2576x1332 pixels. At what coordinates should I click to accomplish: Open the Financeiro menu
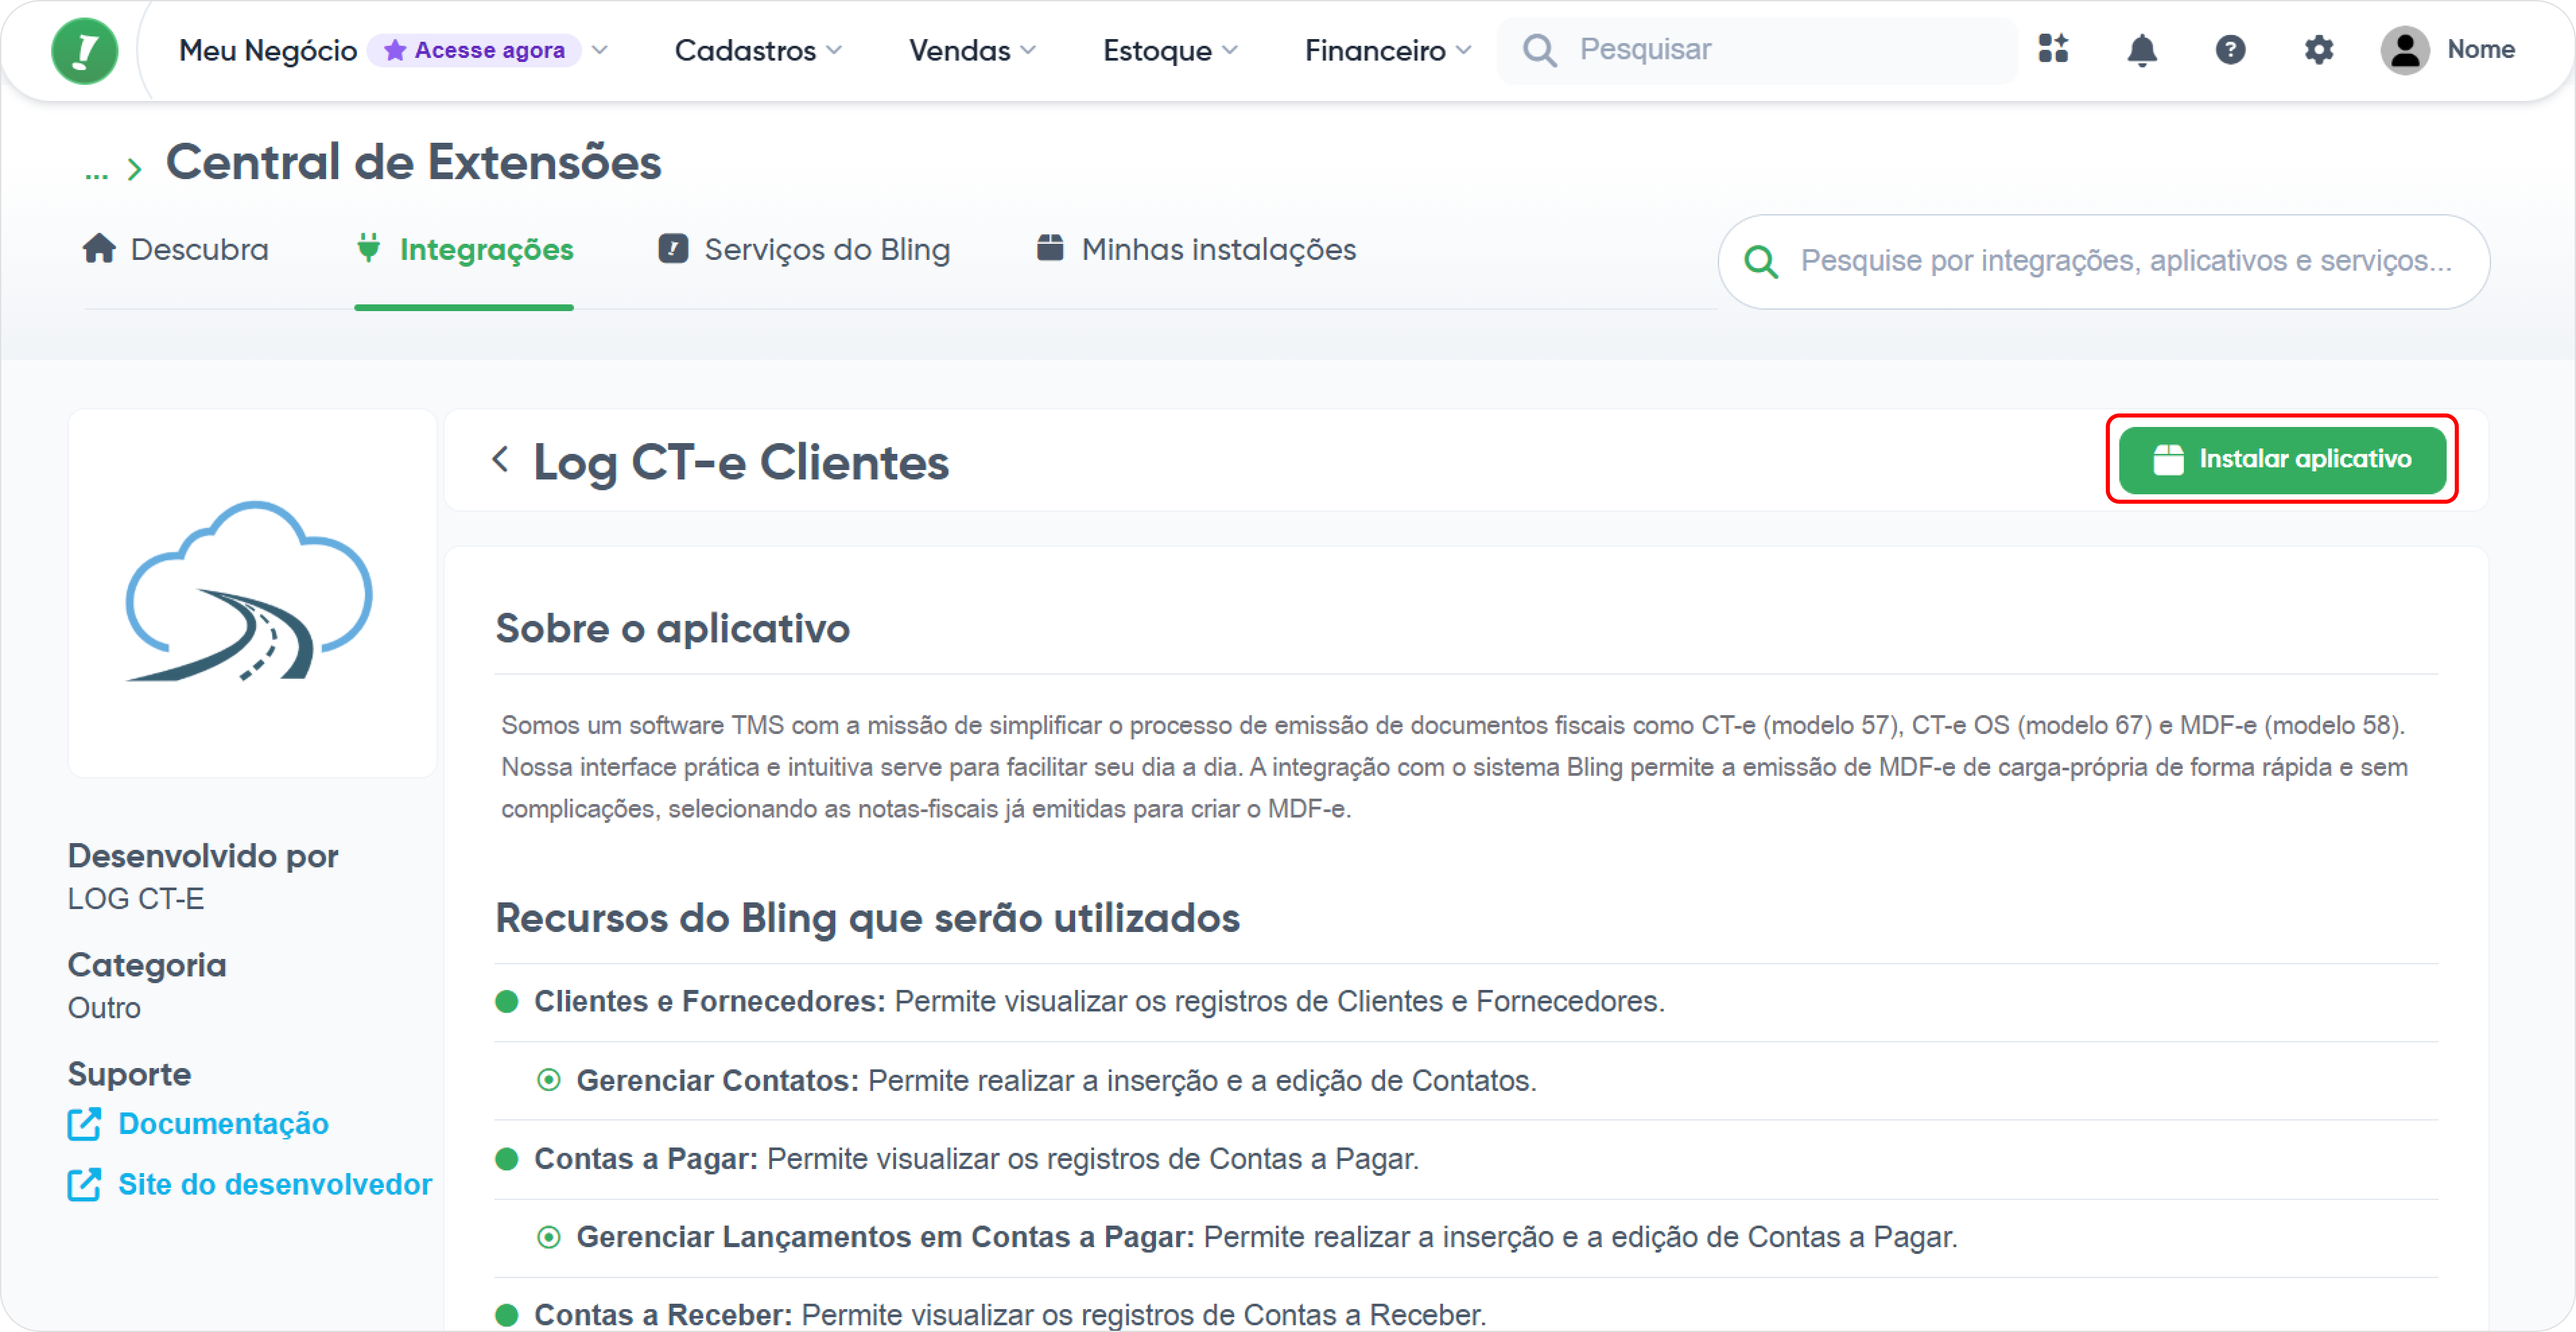coord(1388,50)
